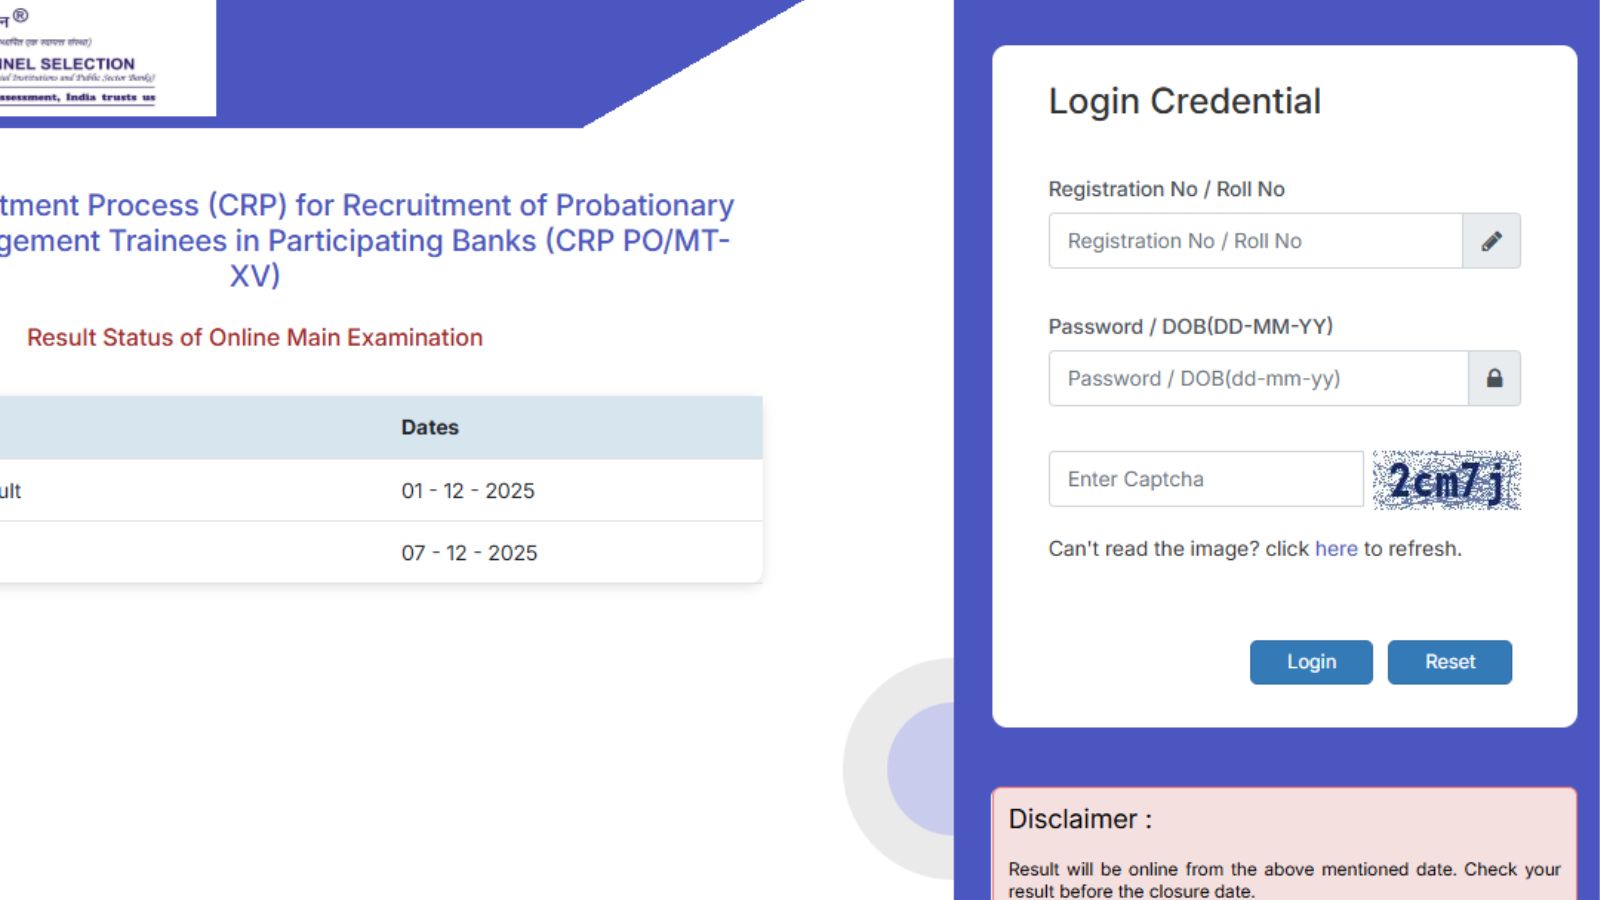Click the 'Password / DOB(DD-MM-YY)' label

[x=1190, y=326]
